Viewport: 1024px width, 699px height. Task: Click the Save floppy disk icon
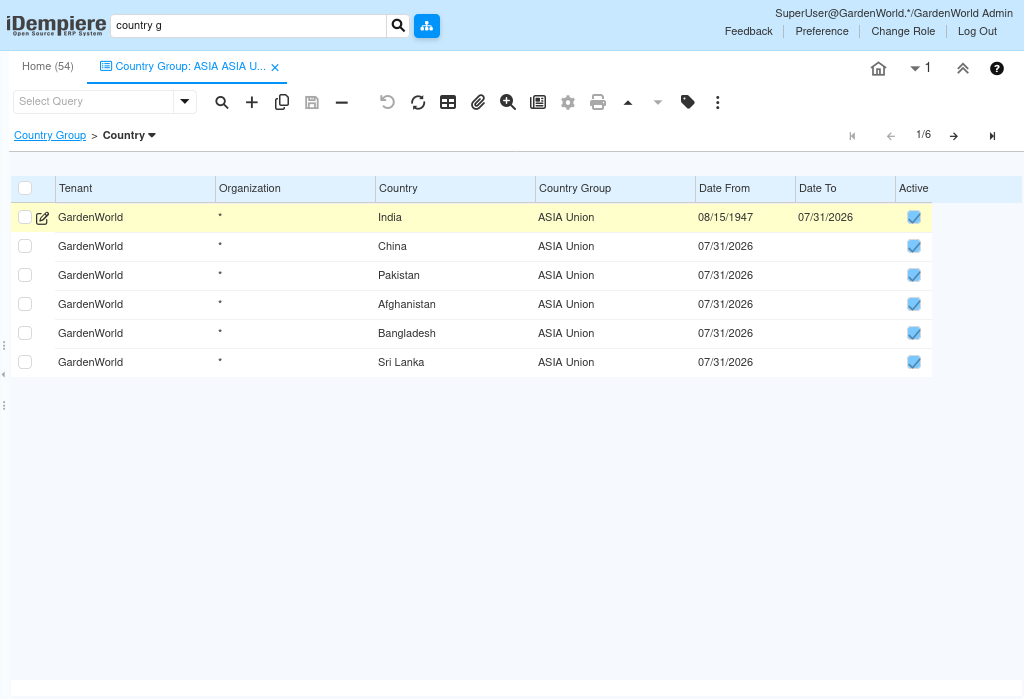pos(312,103)
